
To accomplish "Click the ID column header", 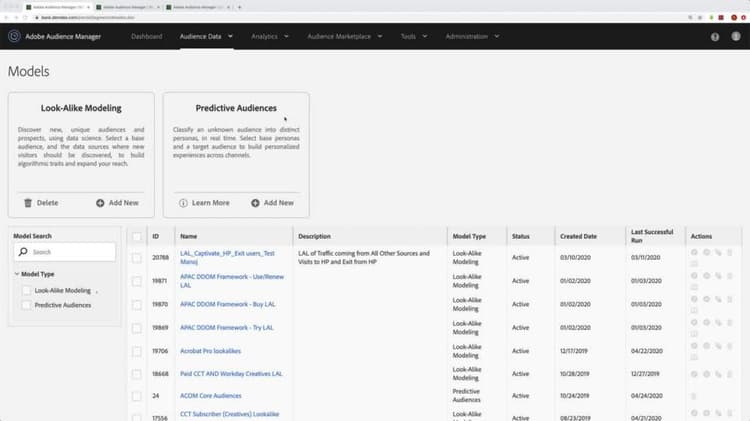I will 155,236.
